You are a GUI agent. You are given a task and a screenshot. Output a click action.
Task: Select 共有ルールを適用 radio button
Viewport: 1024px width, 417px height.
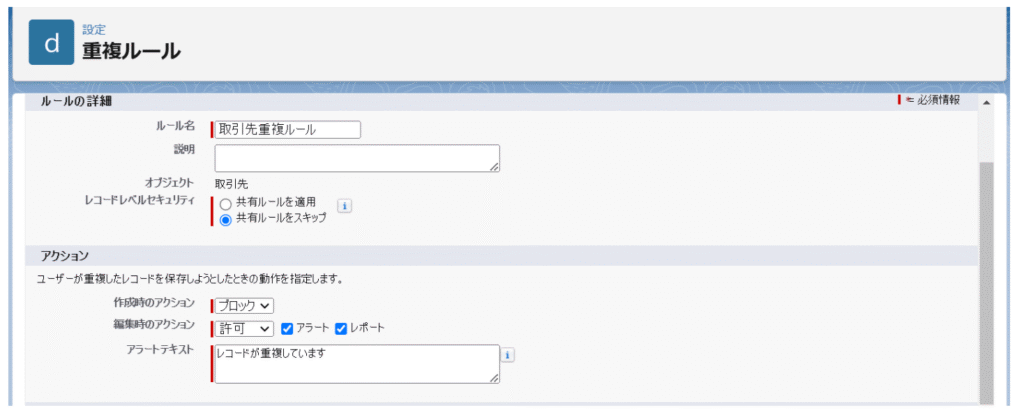click(x=225, y=204)
